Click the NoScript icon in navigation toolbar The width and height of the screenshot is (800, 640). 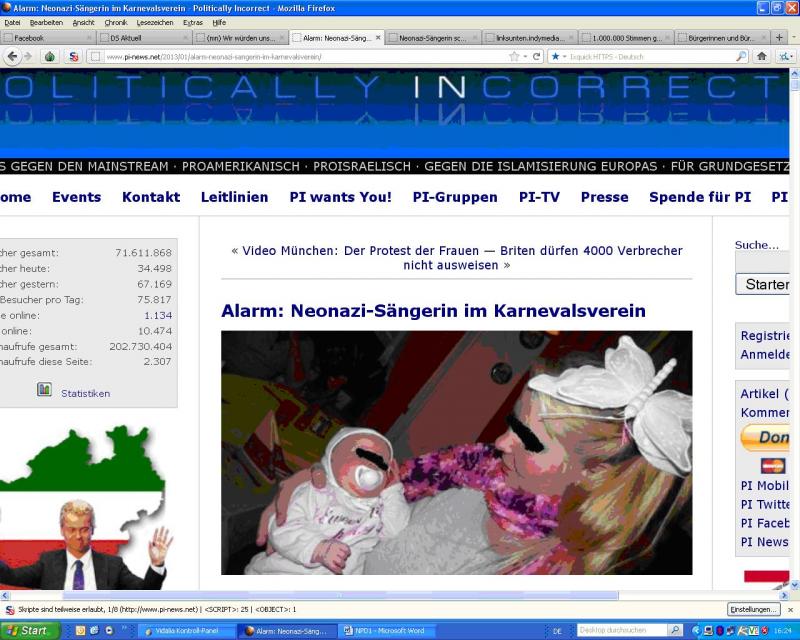(73, 56)
